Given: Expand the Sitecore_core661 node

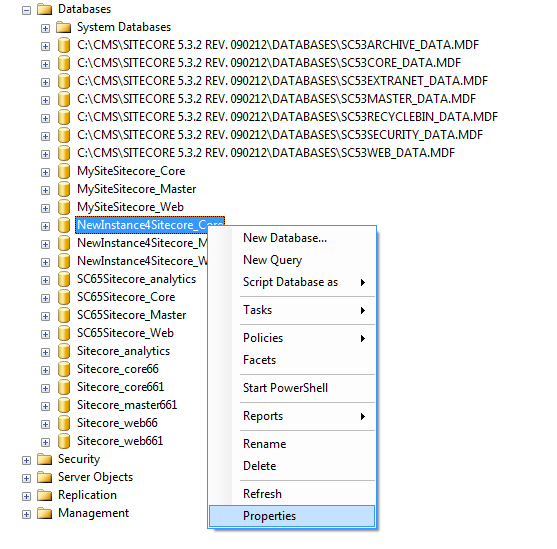Looking at the screenshot, I should [x=45, y=388].
